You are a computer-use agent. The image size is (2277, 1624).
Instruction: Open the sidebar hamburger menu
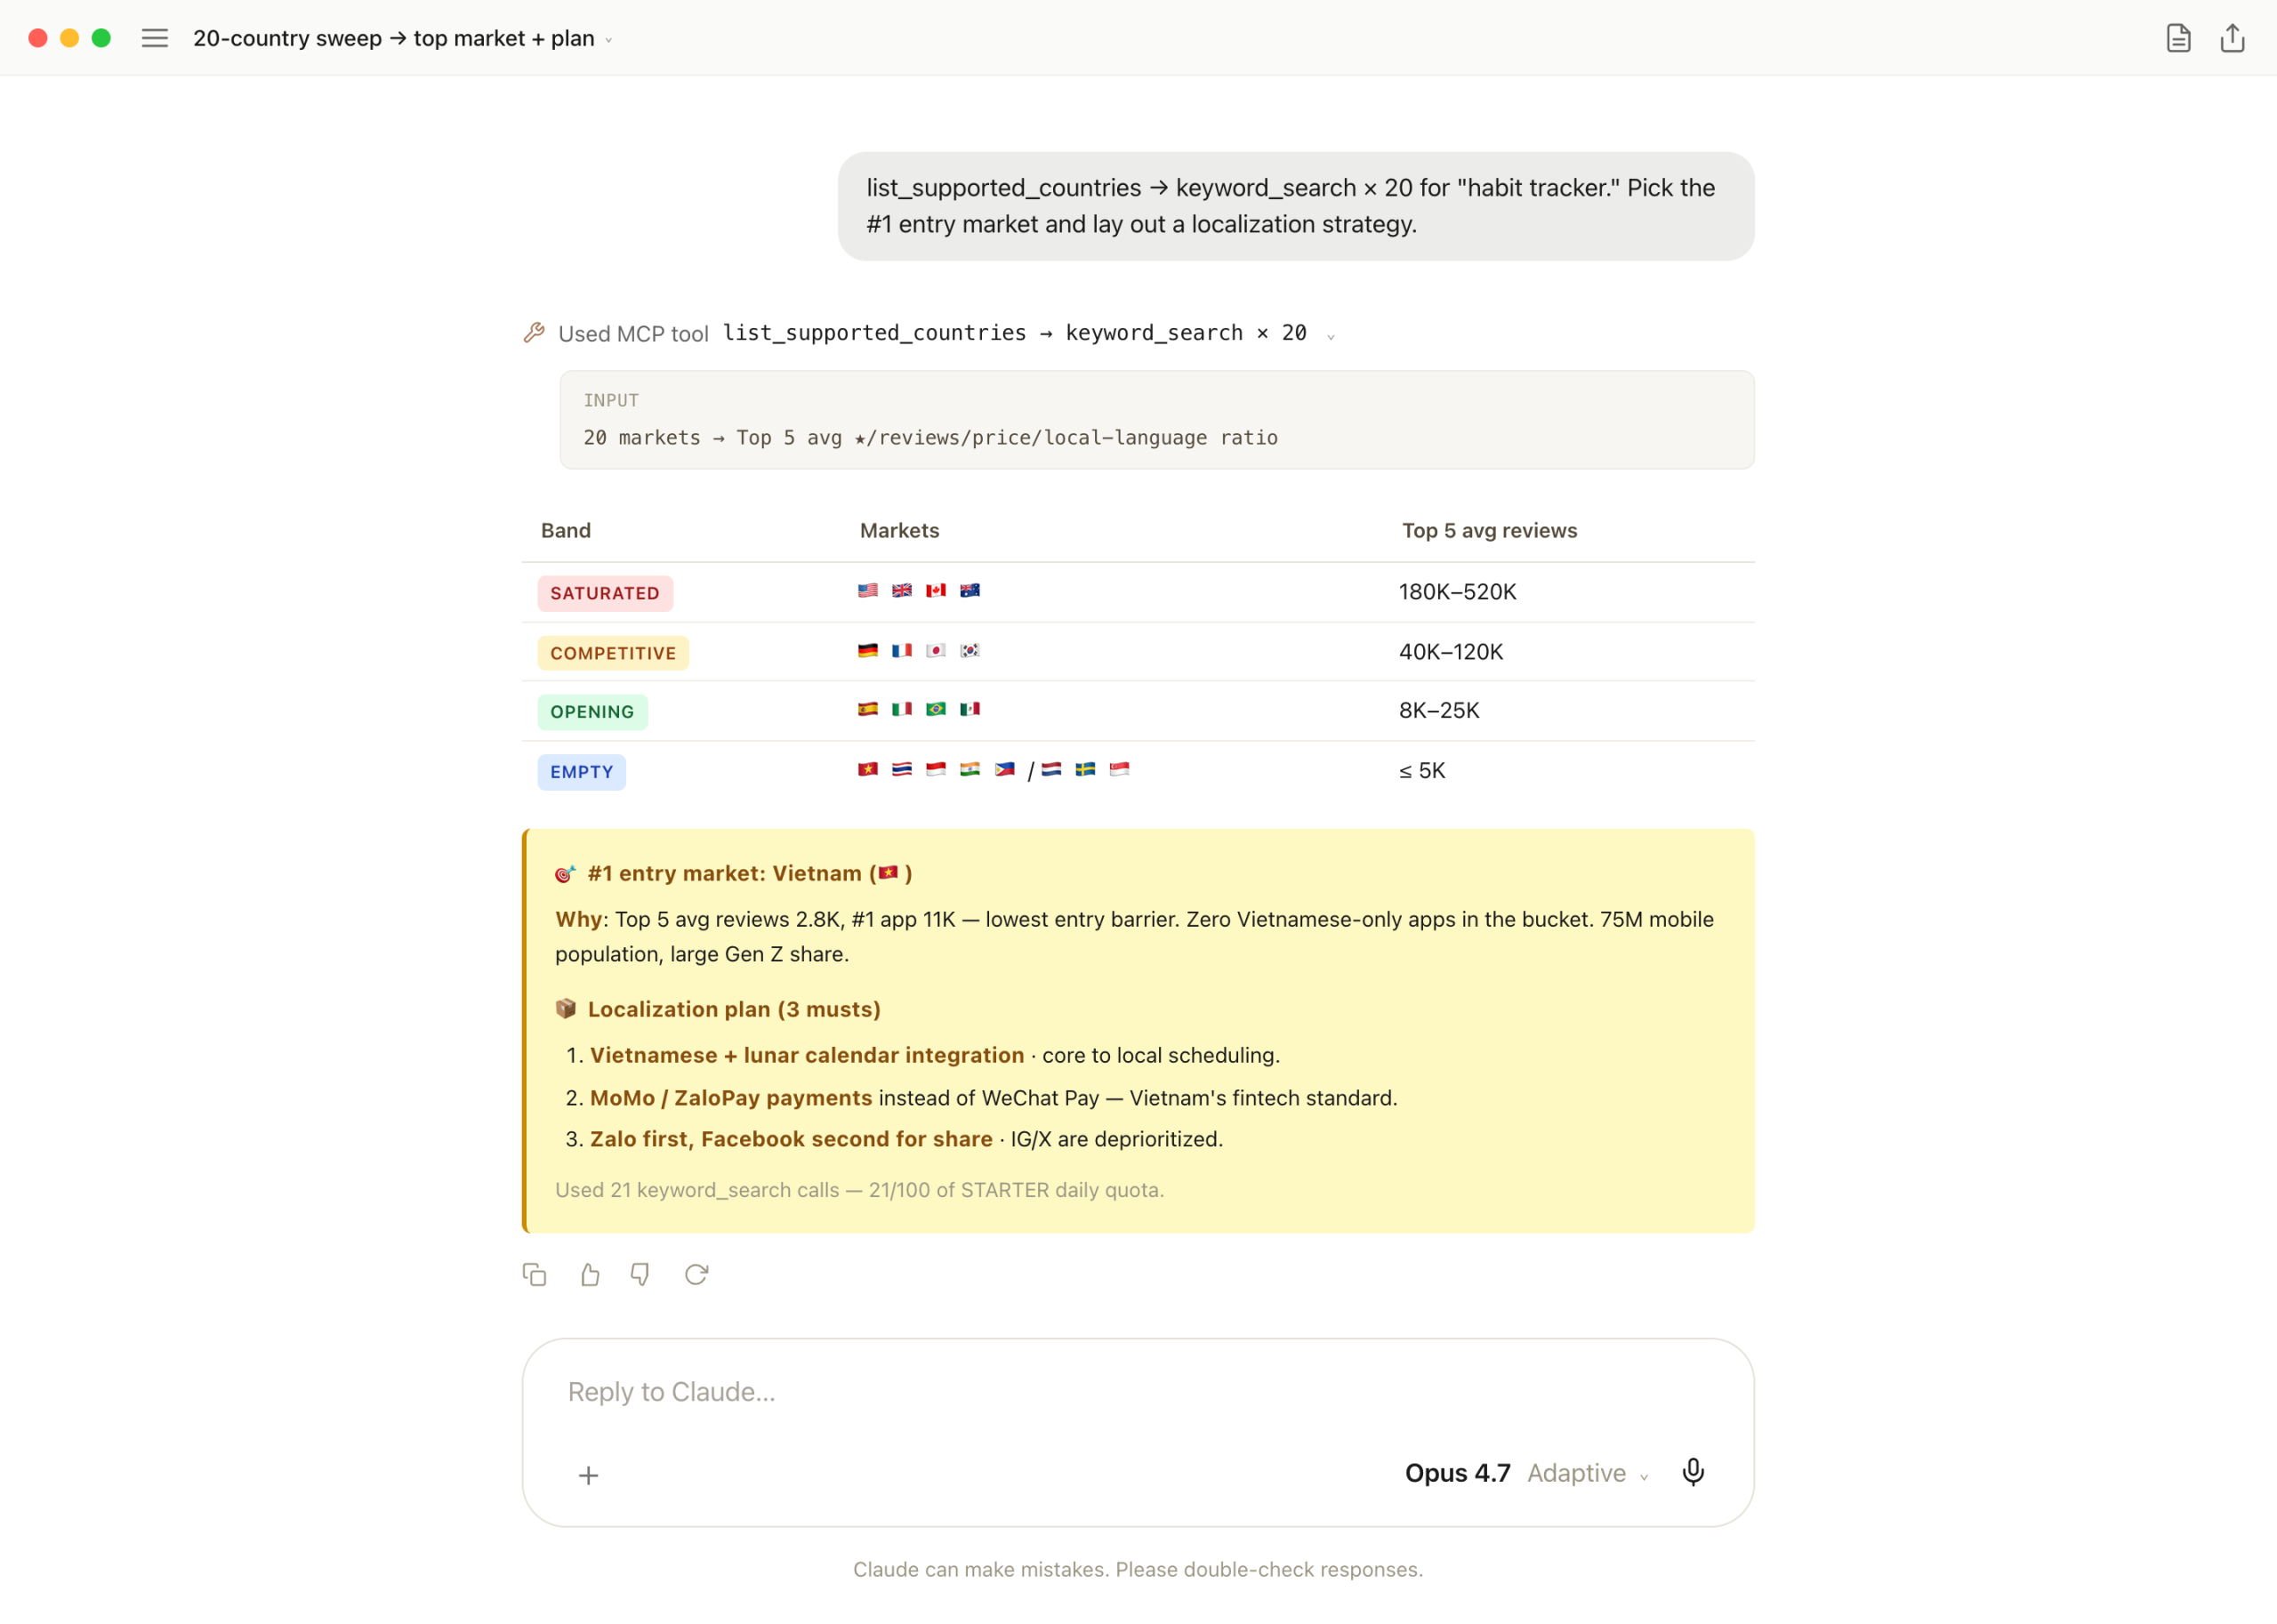(154, 38)
